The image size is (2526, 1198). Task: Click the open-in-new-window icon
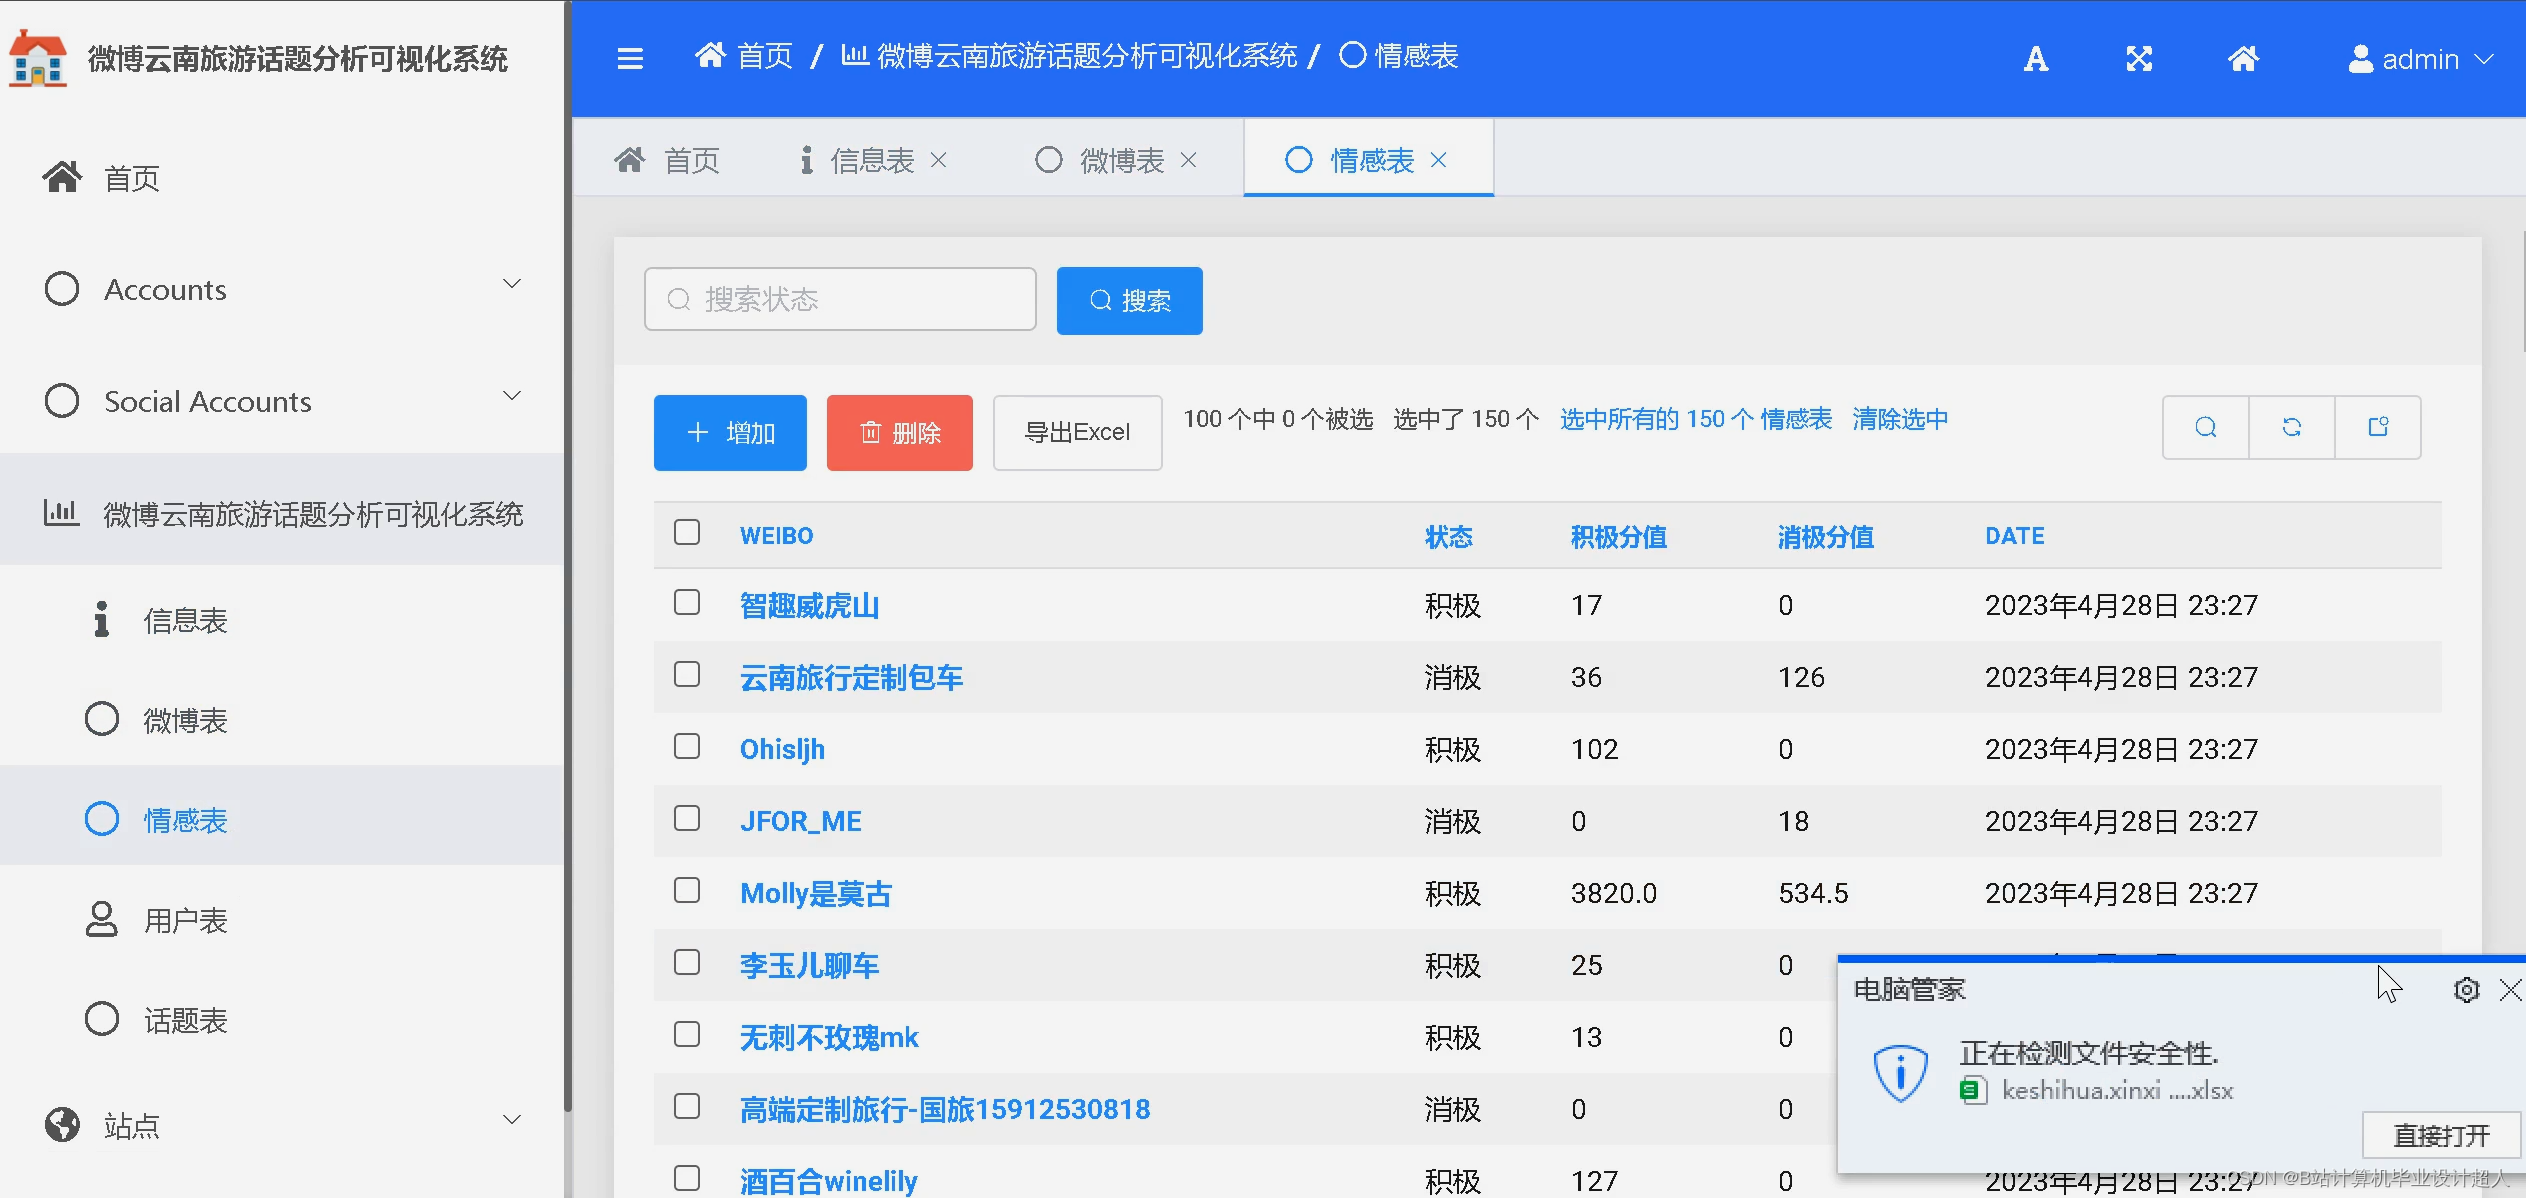pos(2378,428)
